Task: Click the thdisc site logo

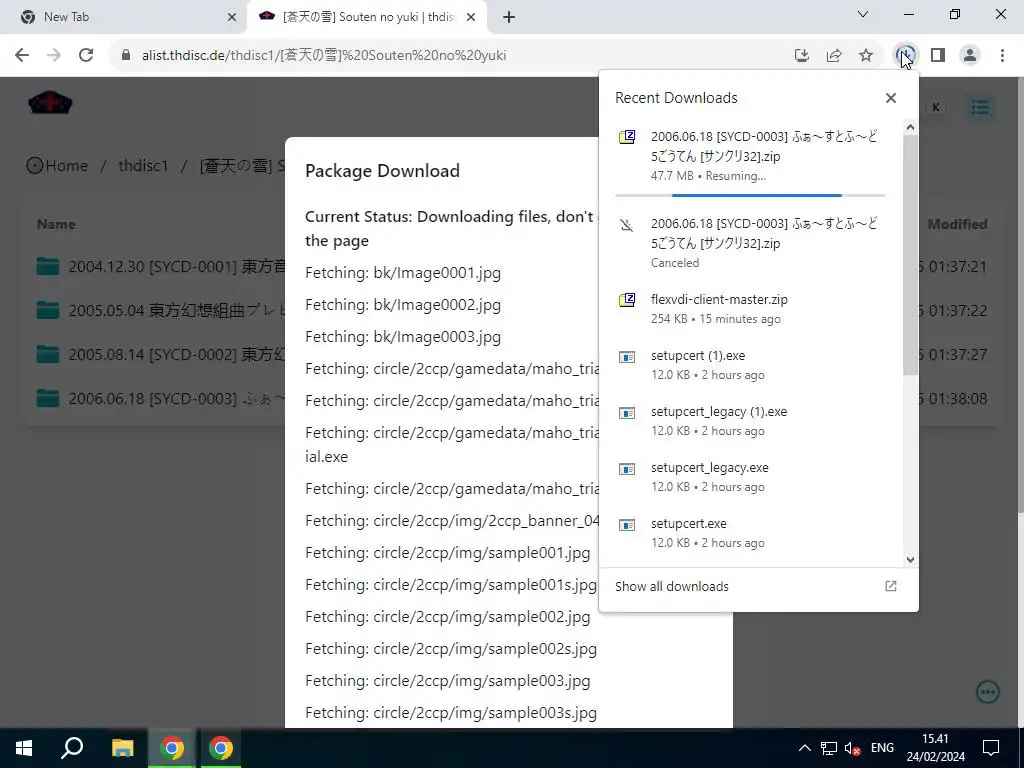Action: [50, 103]
